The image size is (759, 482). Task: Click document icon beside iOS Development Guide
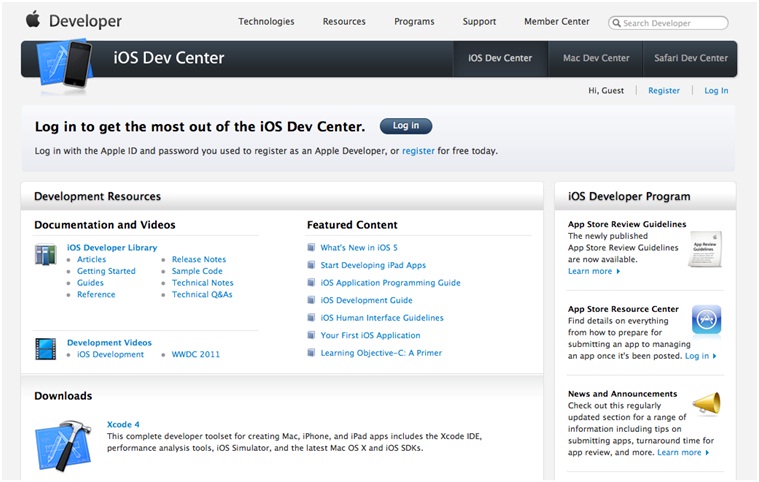311,300
